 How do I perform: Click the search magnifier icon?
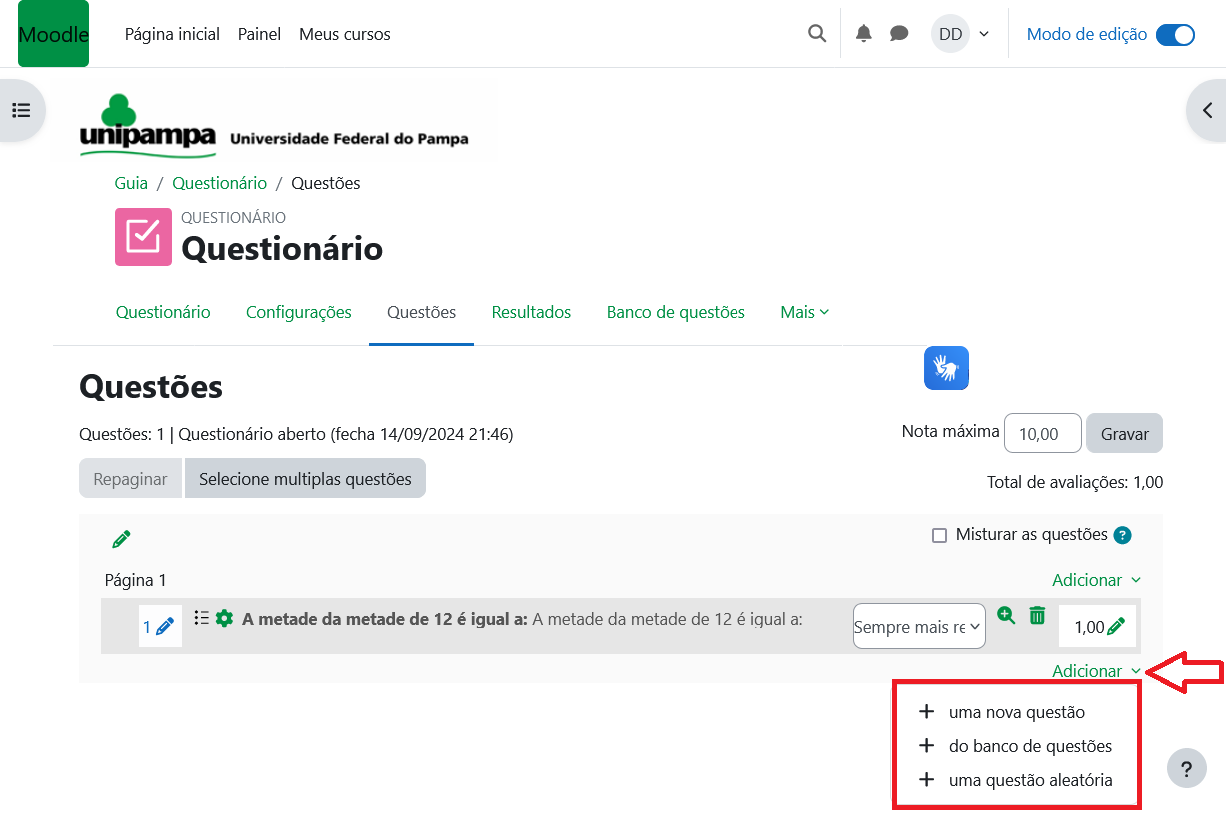(817, 34)
